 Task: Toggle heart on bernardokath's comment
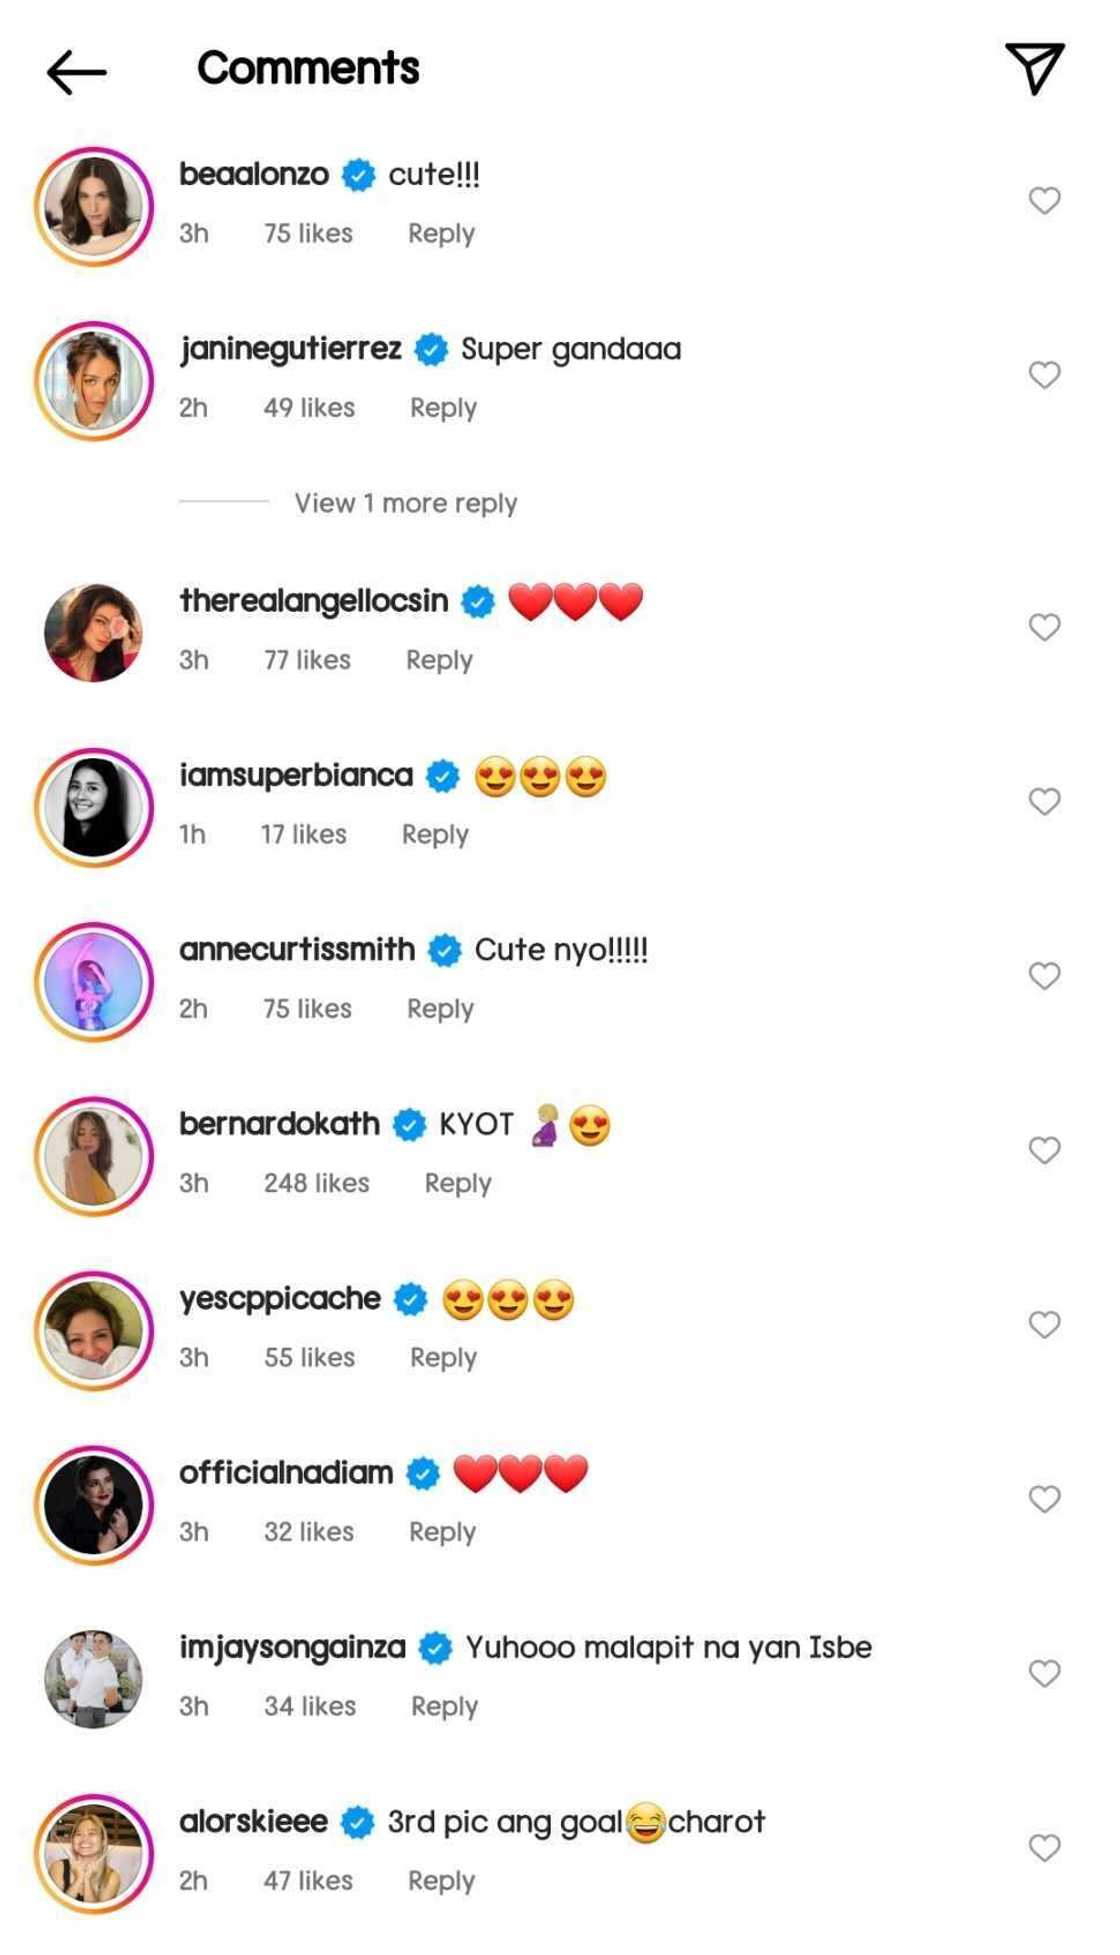pos(1044,1151)
